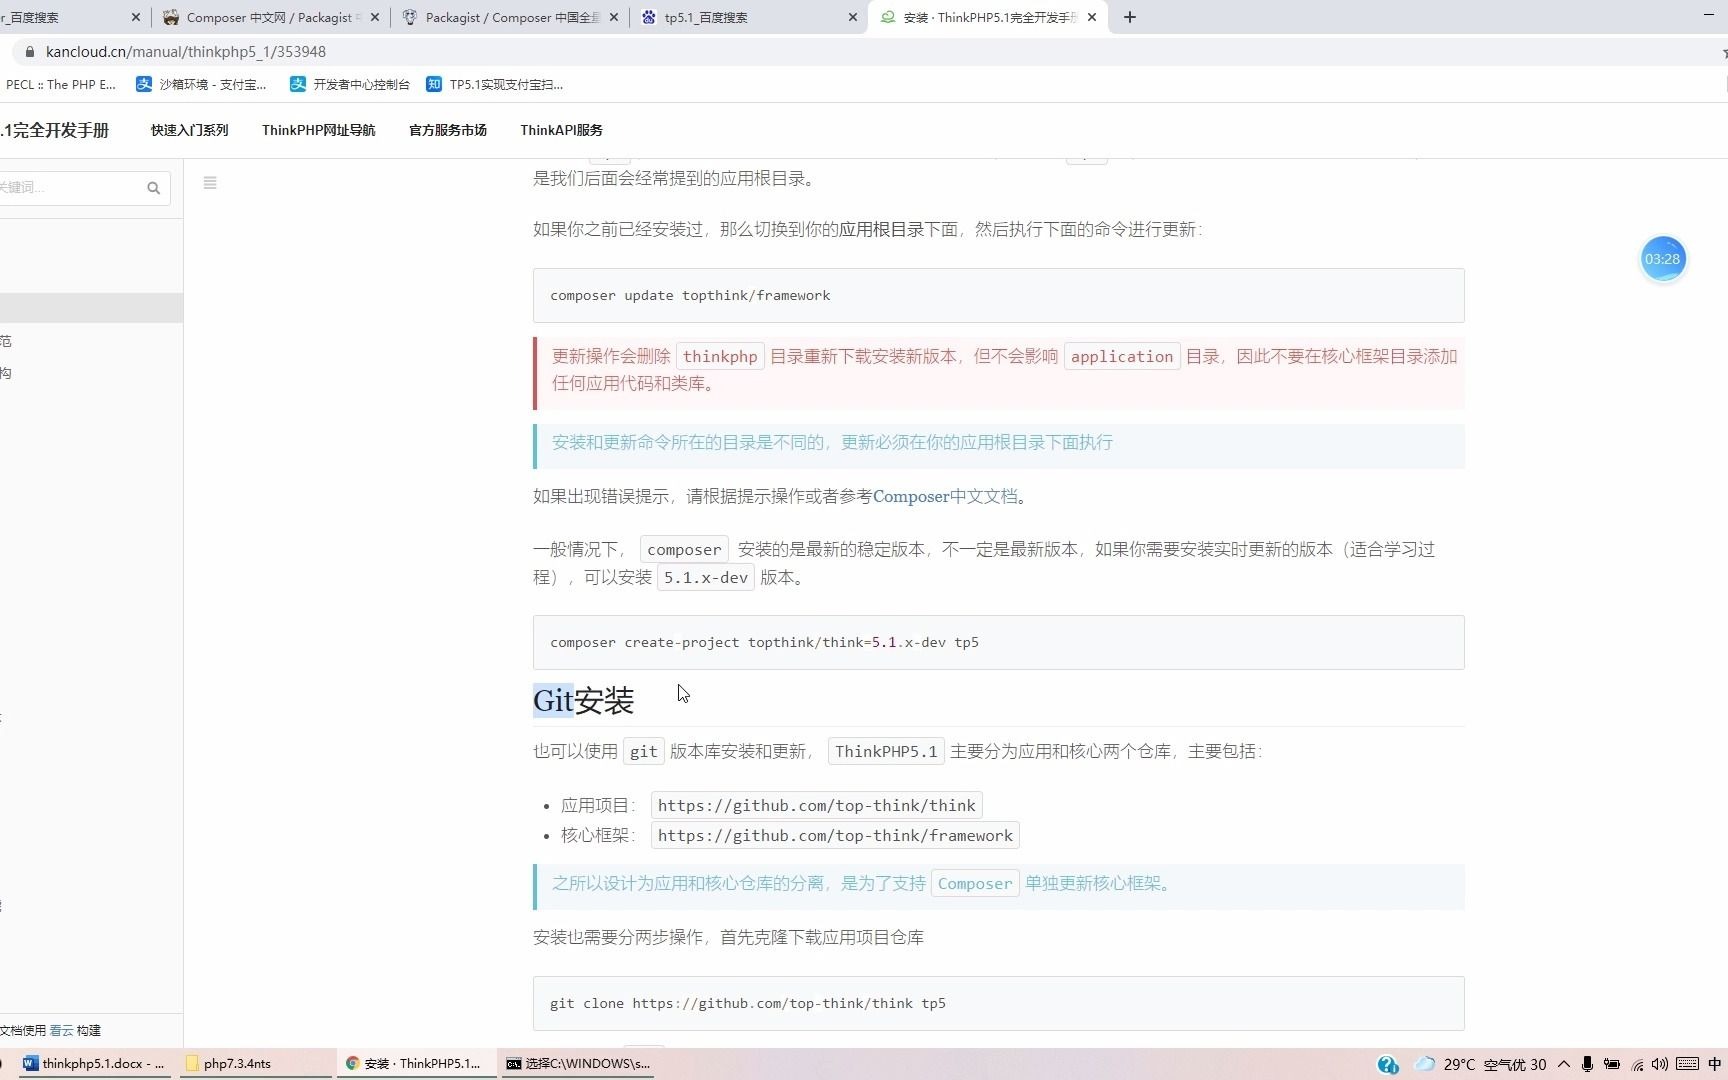Open thinkphp5.1.docx Word taskbar item
The image size is (1728, 1080).
(93, 1063)
